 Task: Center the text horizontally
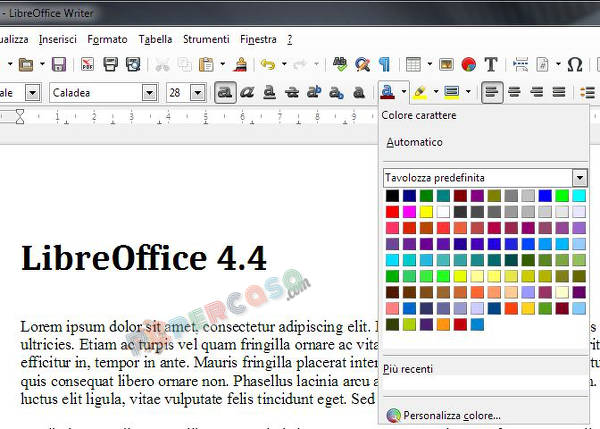pos(514,92)
